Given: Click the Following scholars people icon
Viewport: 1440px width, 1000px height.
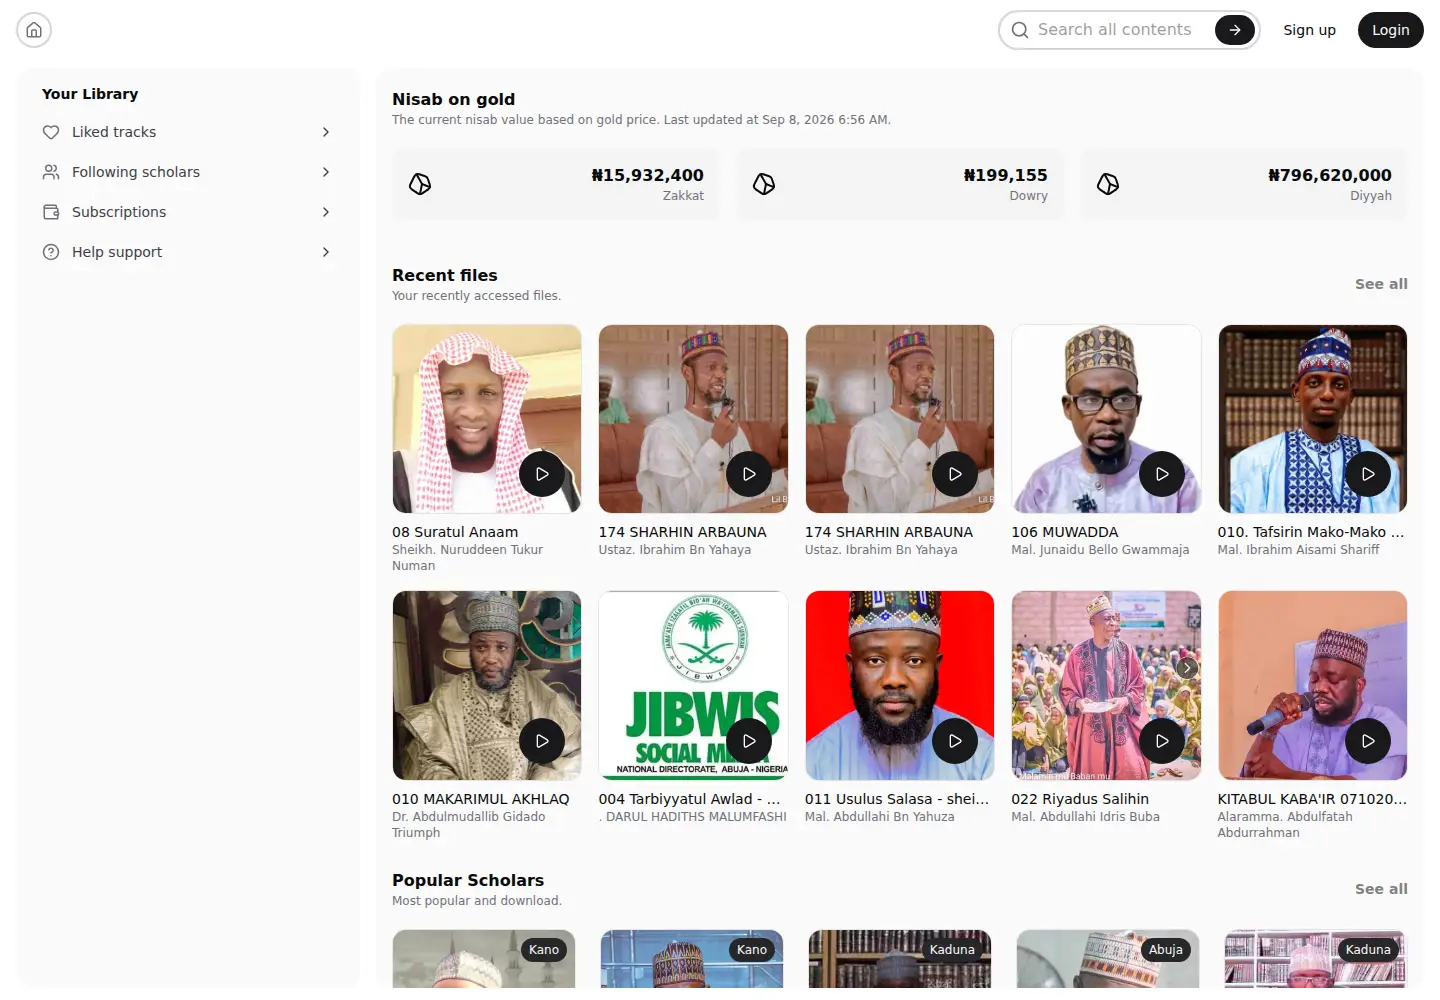Looking at the screenshot, I should 51,172.
